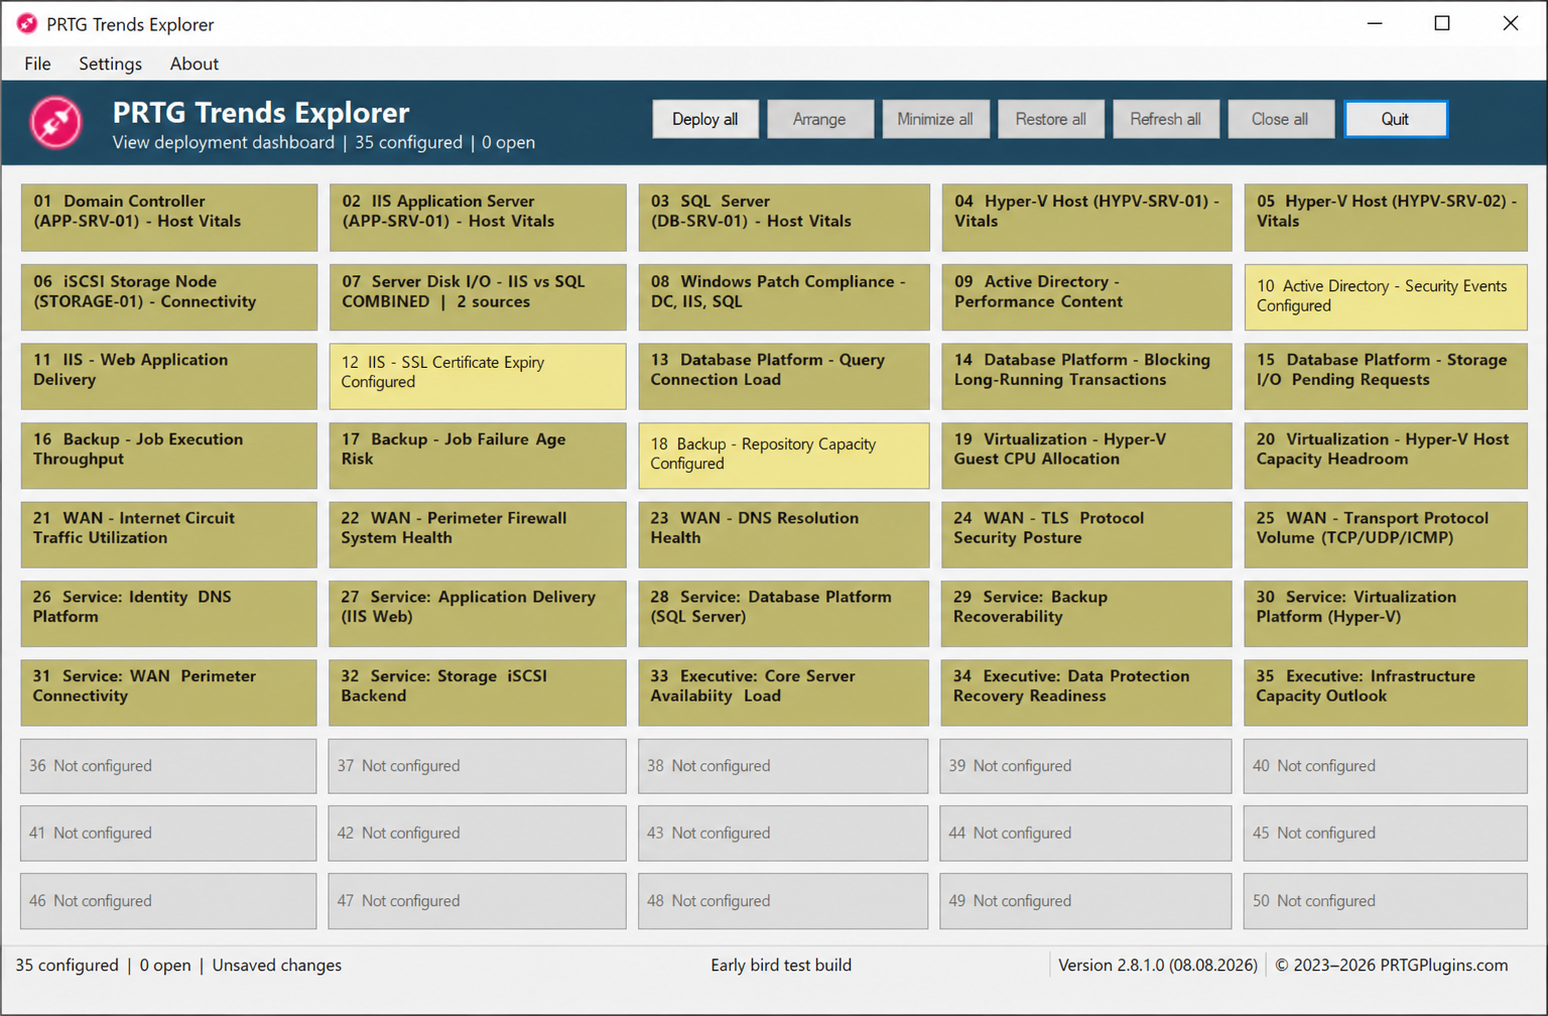Click the Refresh all button
The height and width of the screenshot is (1016, 1548).
(x=1165, y=119)
